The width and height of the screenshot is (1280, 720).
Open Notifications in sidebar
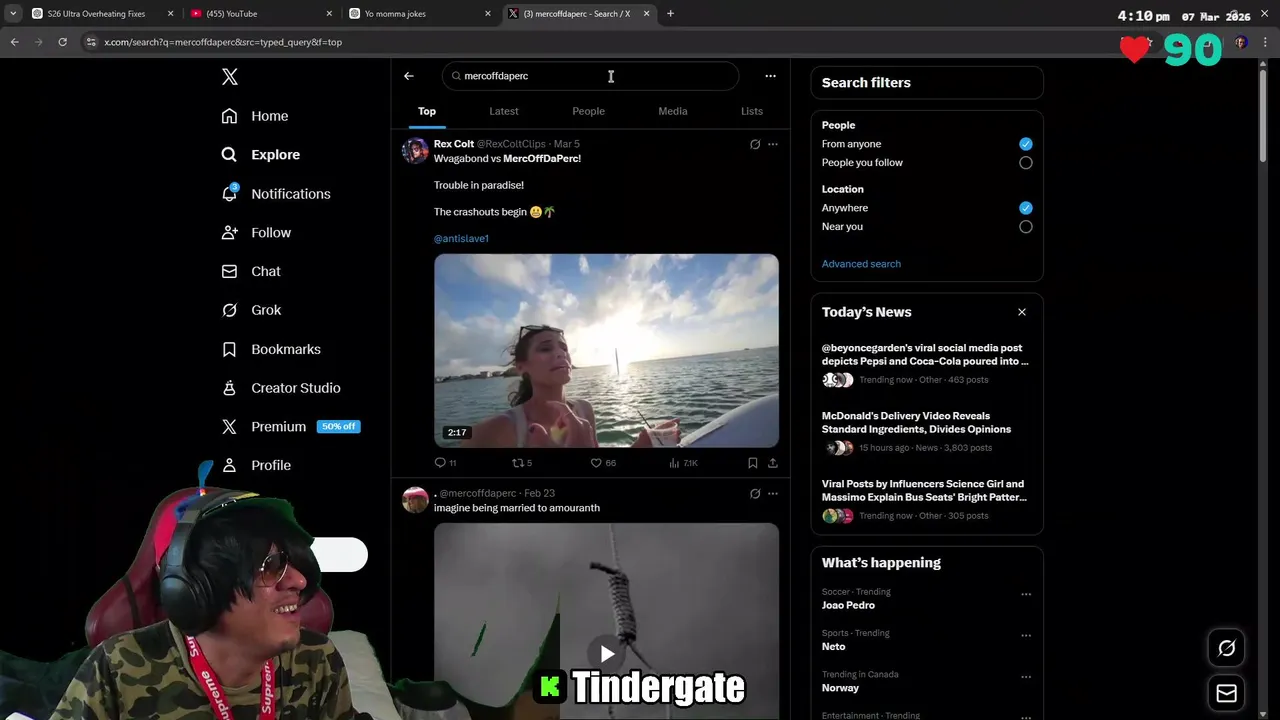click(275, 194)
